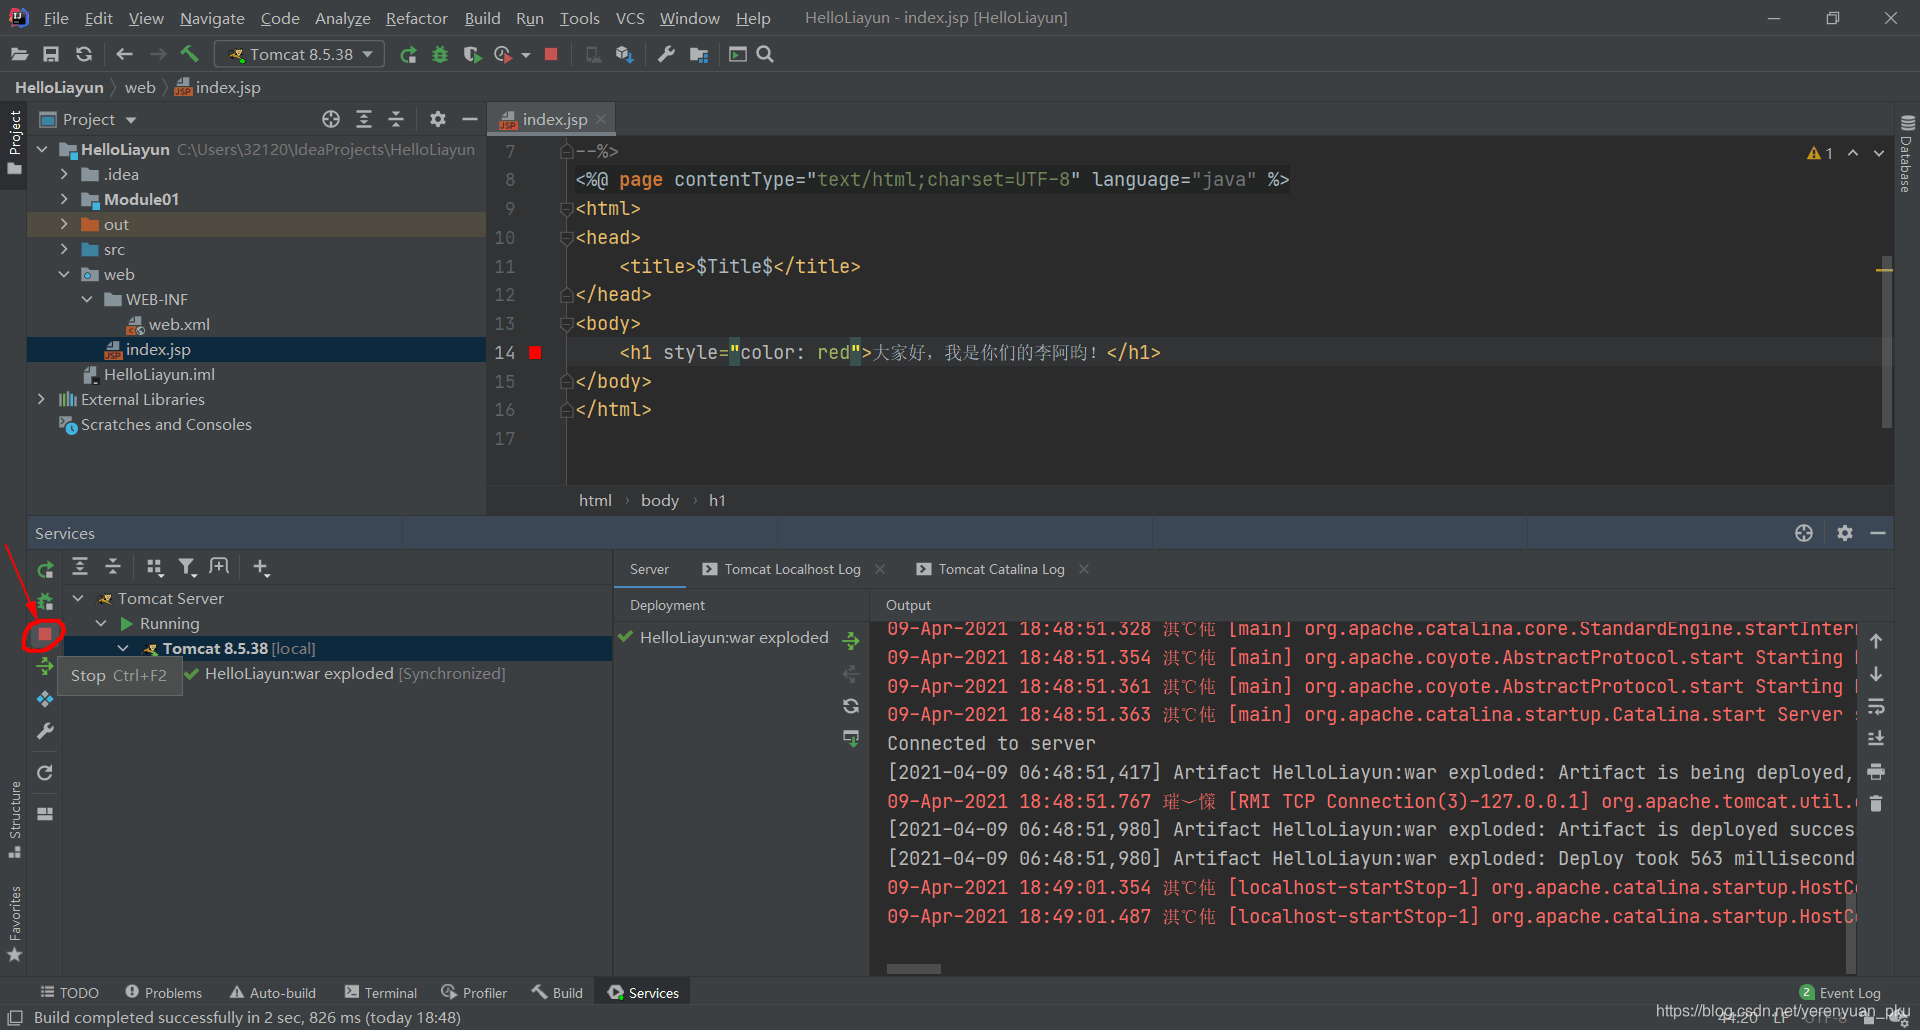The height and width of the screenshot is (1030, 1920).
Task: Collapse all nodes in Project panel
Action: 396,119
